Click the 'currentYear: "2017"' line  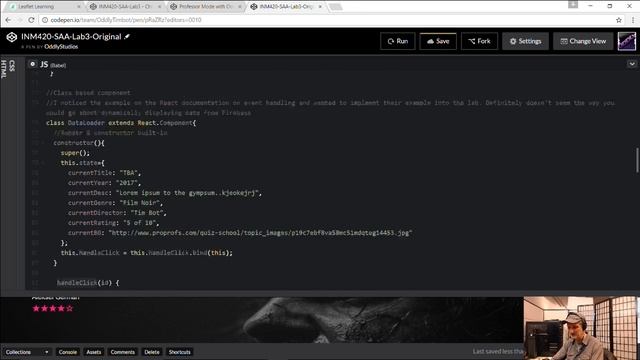click(104, 183)
